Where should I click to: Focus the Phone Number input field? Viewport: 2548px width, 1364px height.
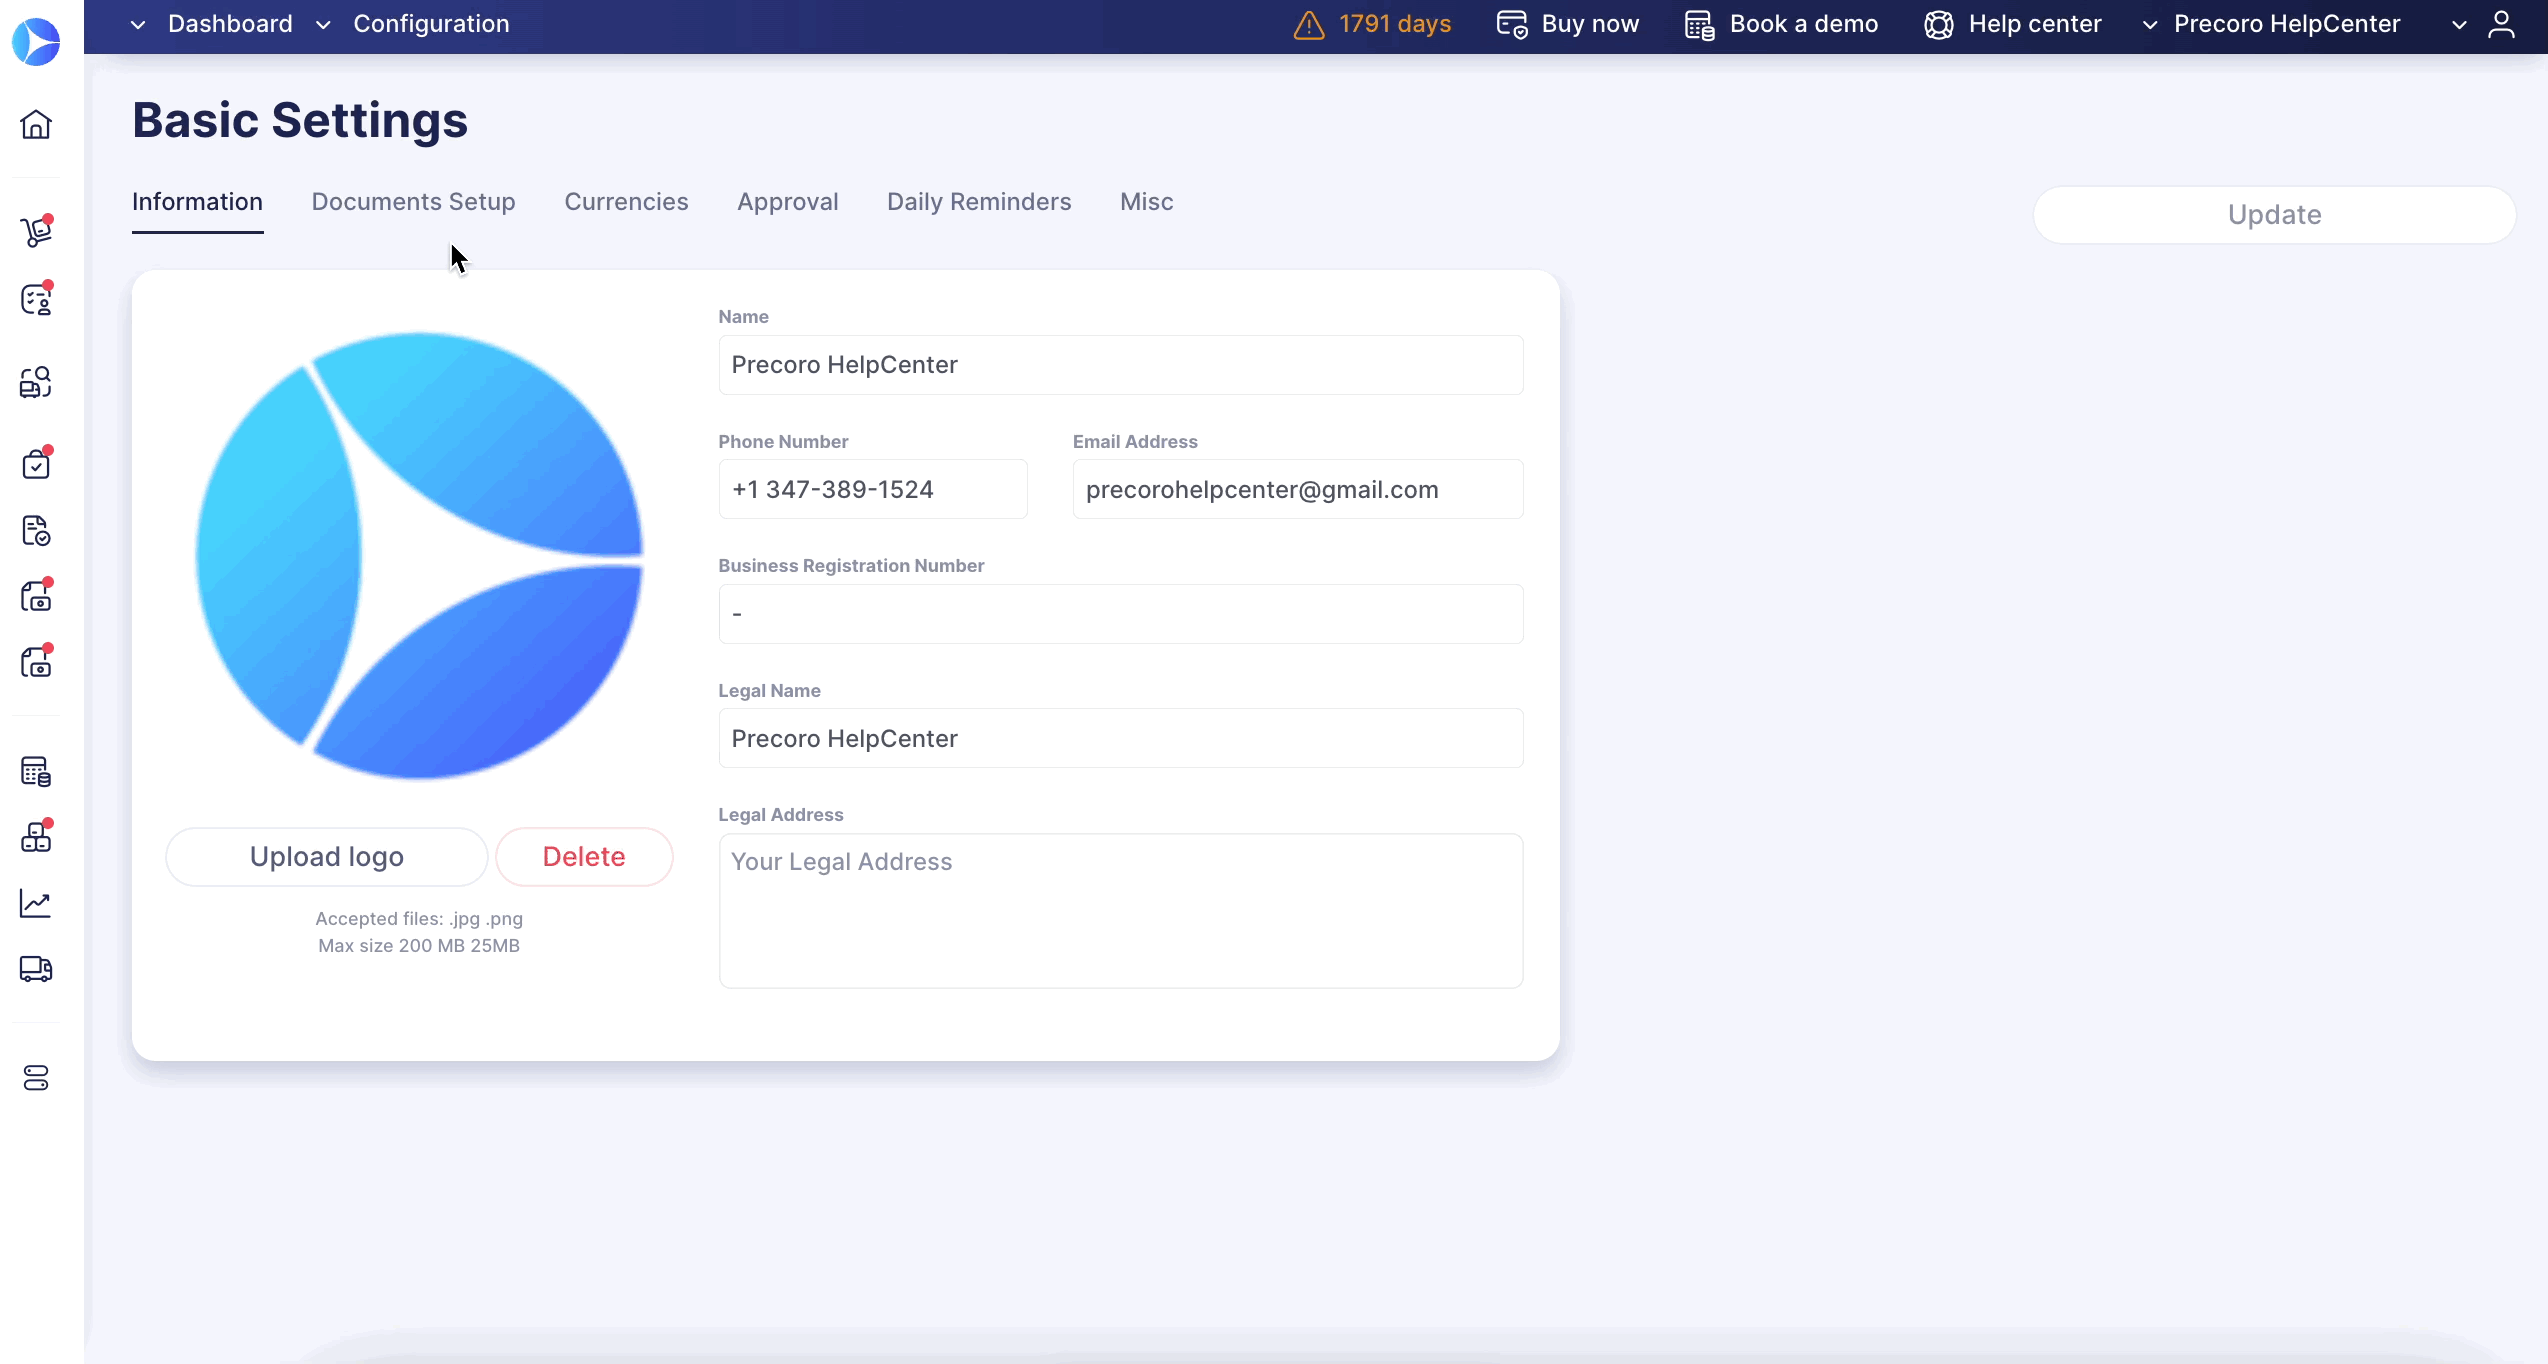point(873,489)
